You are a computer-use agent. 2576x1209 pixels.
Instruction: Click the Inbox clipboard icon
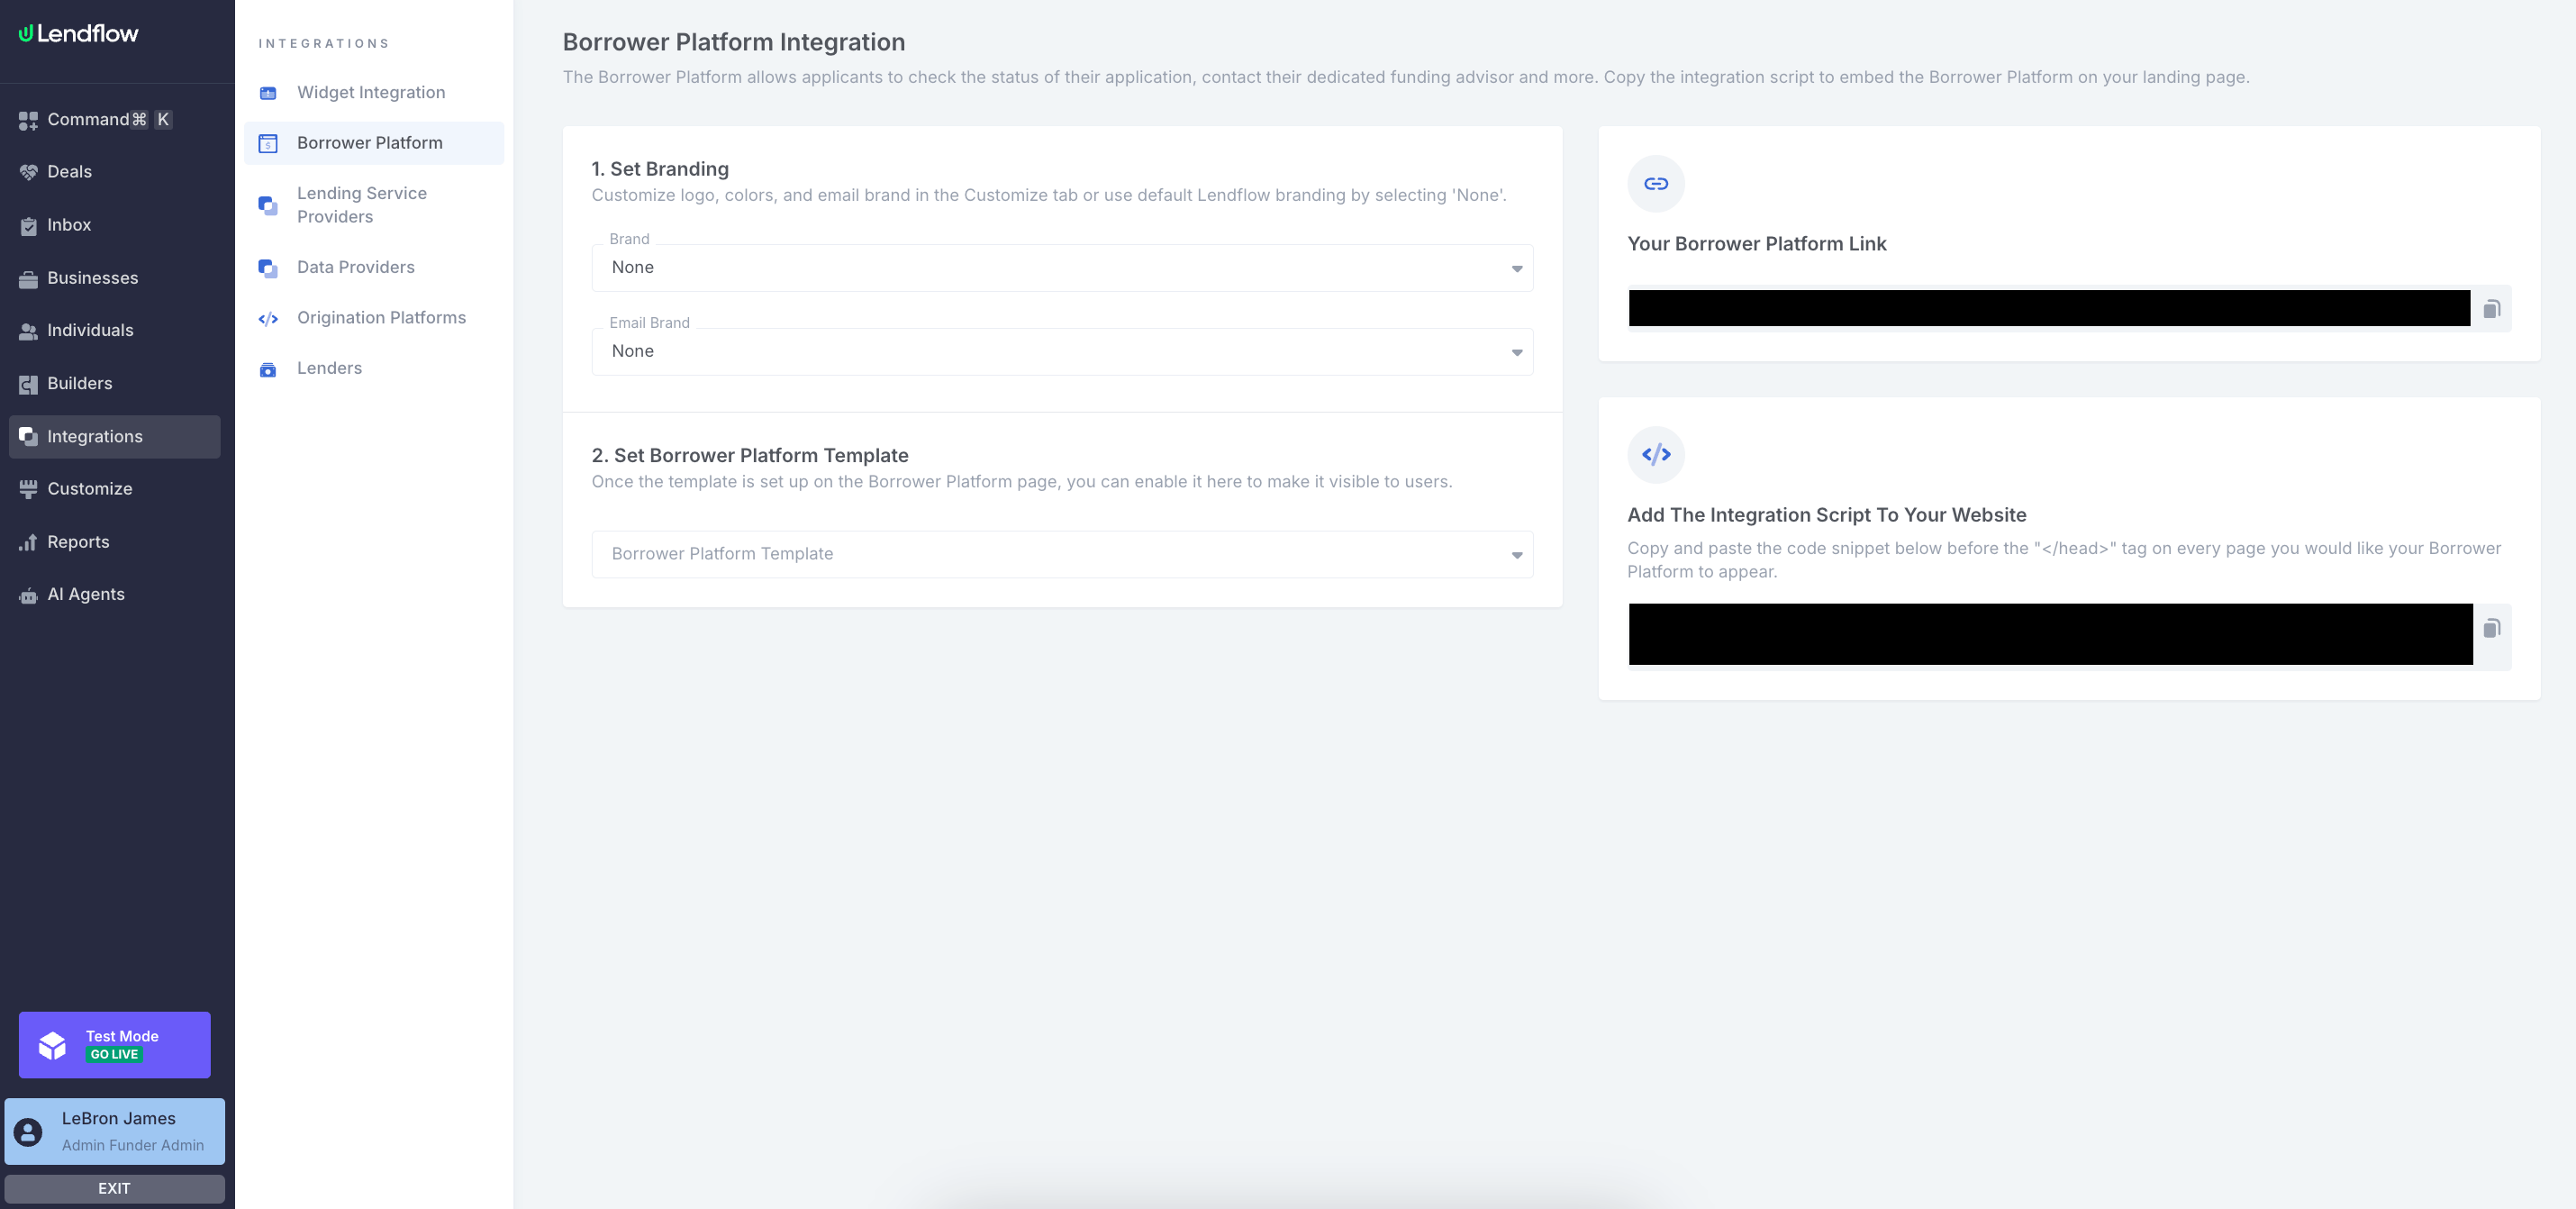coord(28,226)
